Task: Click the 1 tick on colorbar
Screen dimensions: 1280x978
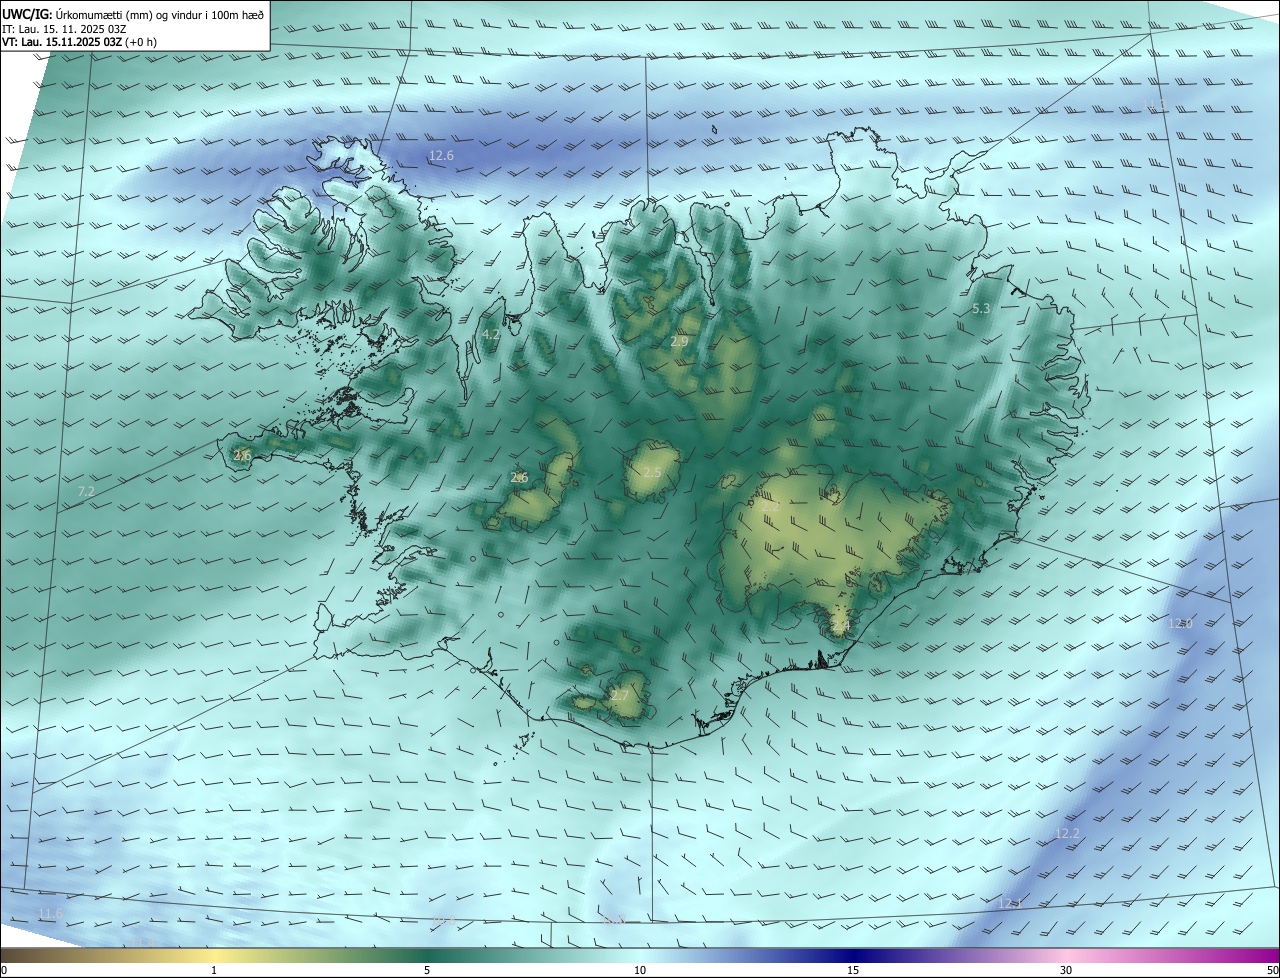Action: tap(214, 970)
